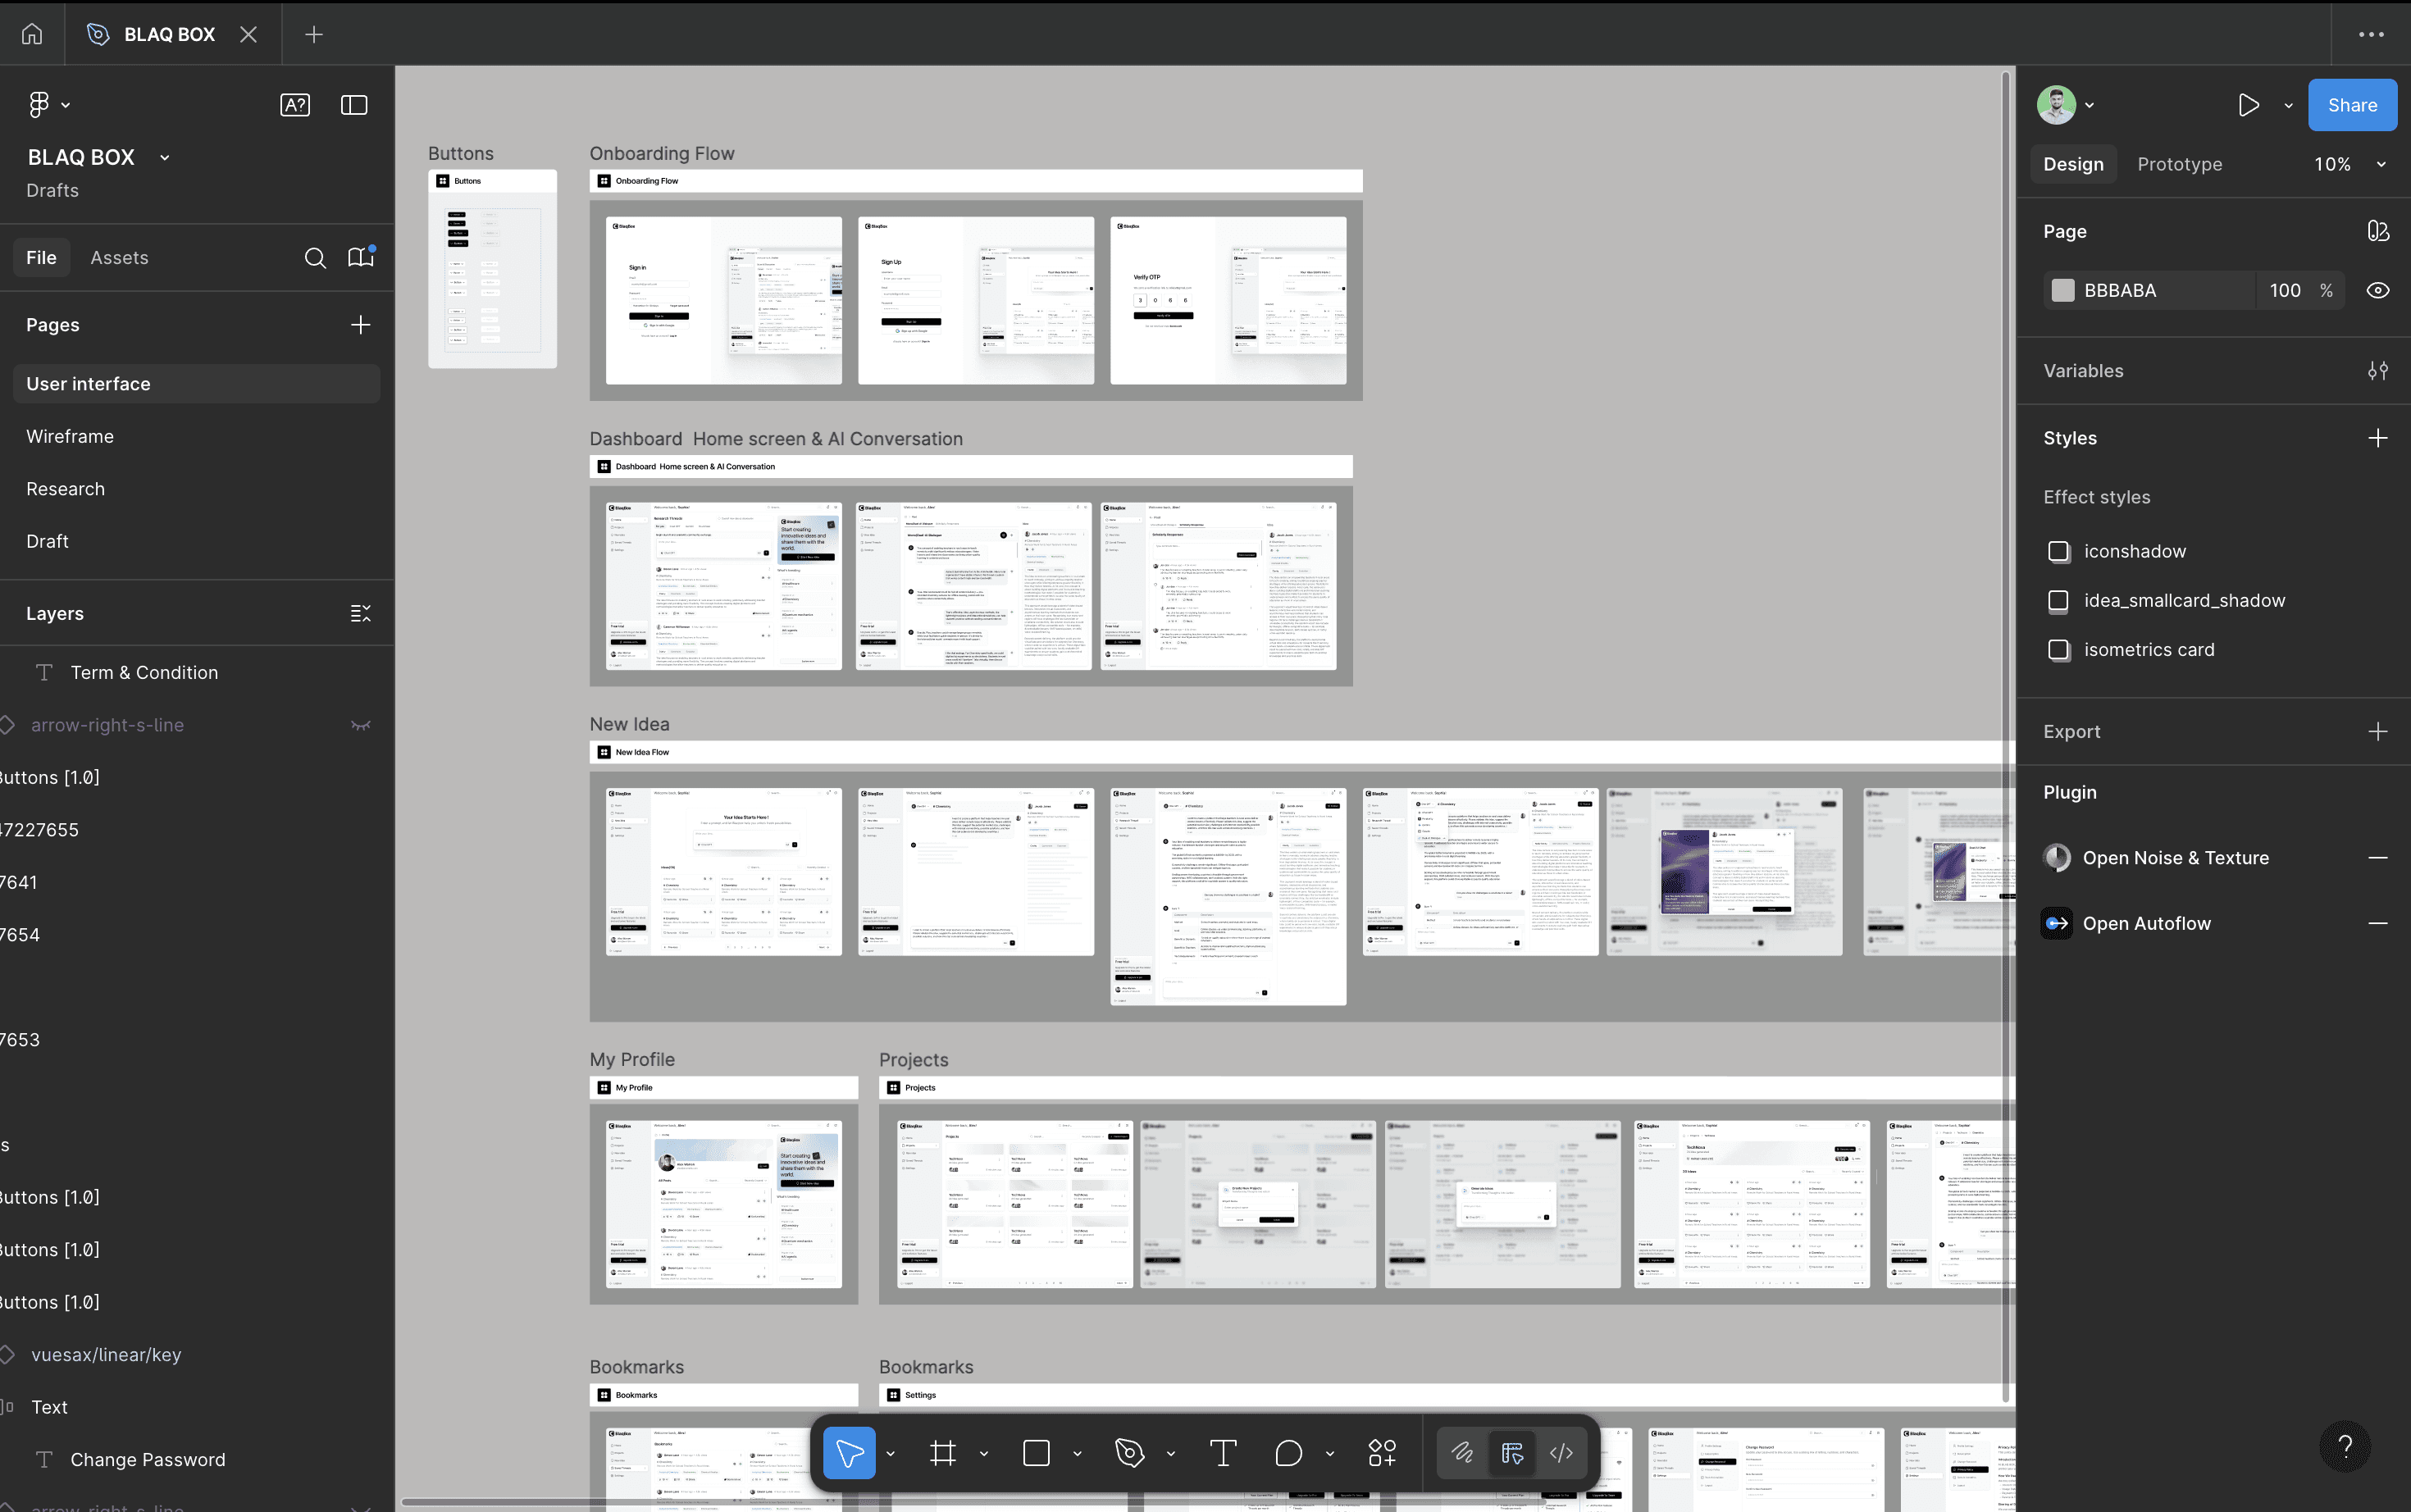Collapse all layers in Layers panel

[361, 614]
